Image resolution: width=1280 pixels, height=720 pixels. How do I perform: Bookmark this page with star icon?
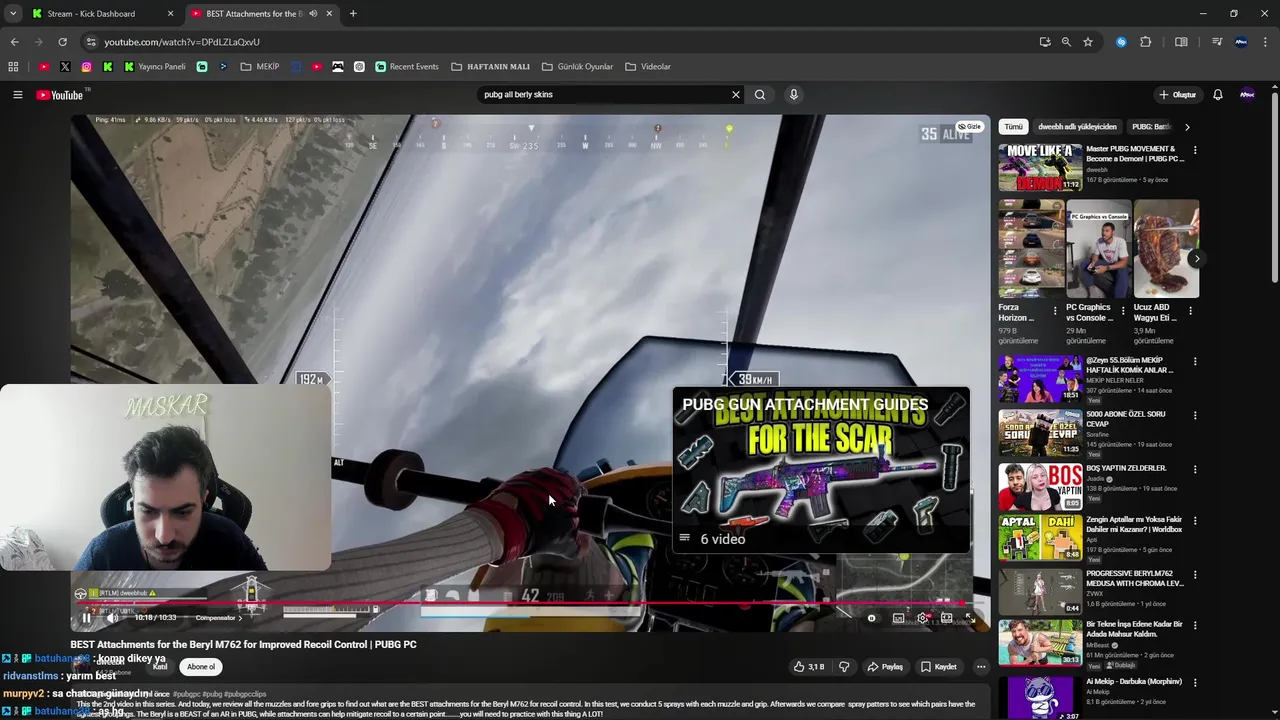(1088, 42)
